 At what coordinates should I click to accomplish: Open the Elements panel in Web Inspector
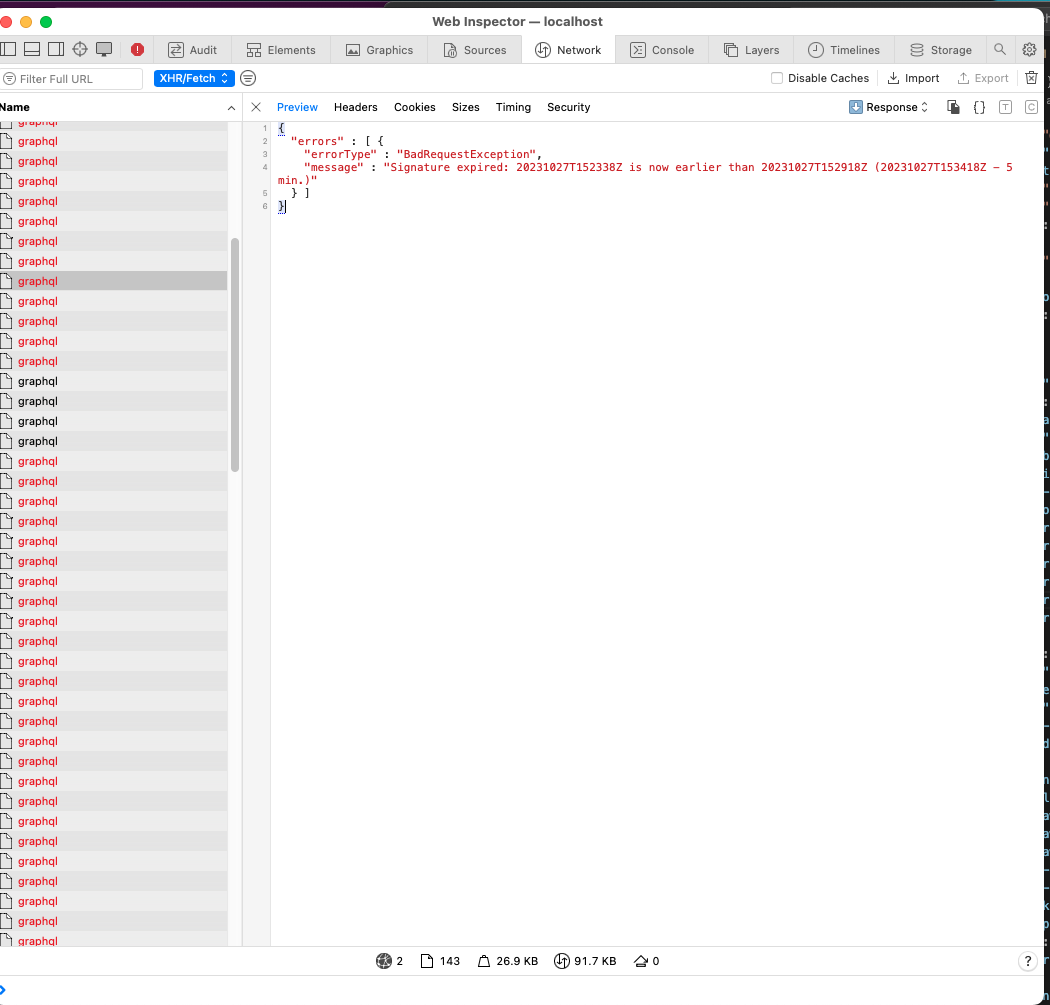(x=281, y=49)
